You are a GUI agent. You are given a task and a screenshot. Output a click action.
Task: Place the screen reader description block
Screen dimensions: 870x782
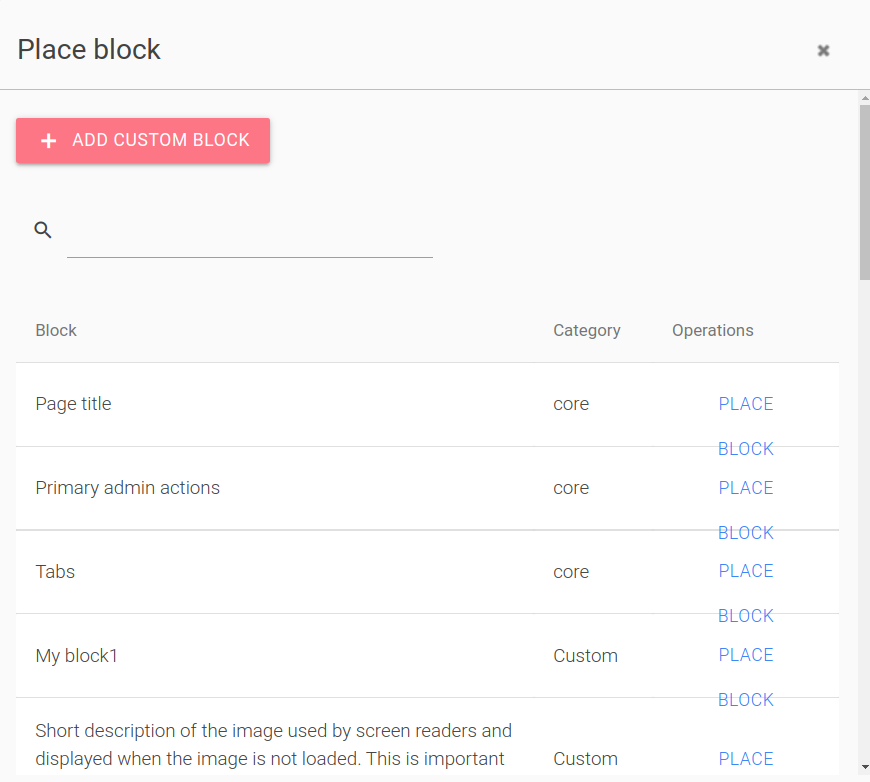click(745, 758)
